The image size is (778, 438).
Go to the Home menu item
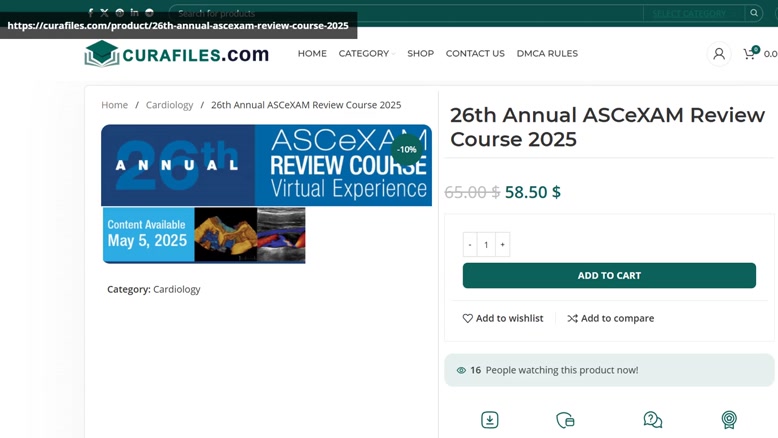tap(312, 54)
